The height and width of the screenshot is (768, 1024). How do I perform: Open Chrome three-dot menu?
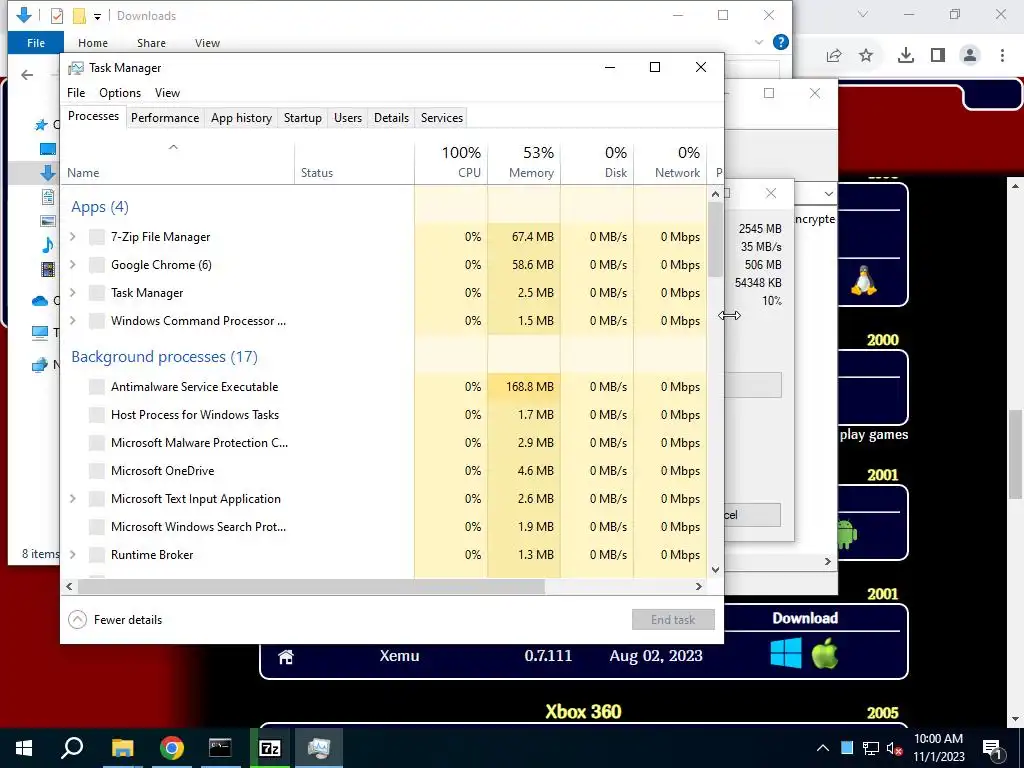(1002, 56)
